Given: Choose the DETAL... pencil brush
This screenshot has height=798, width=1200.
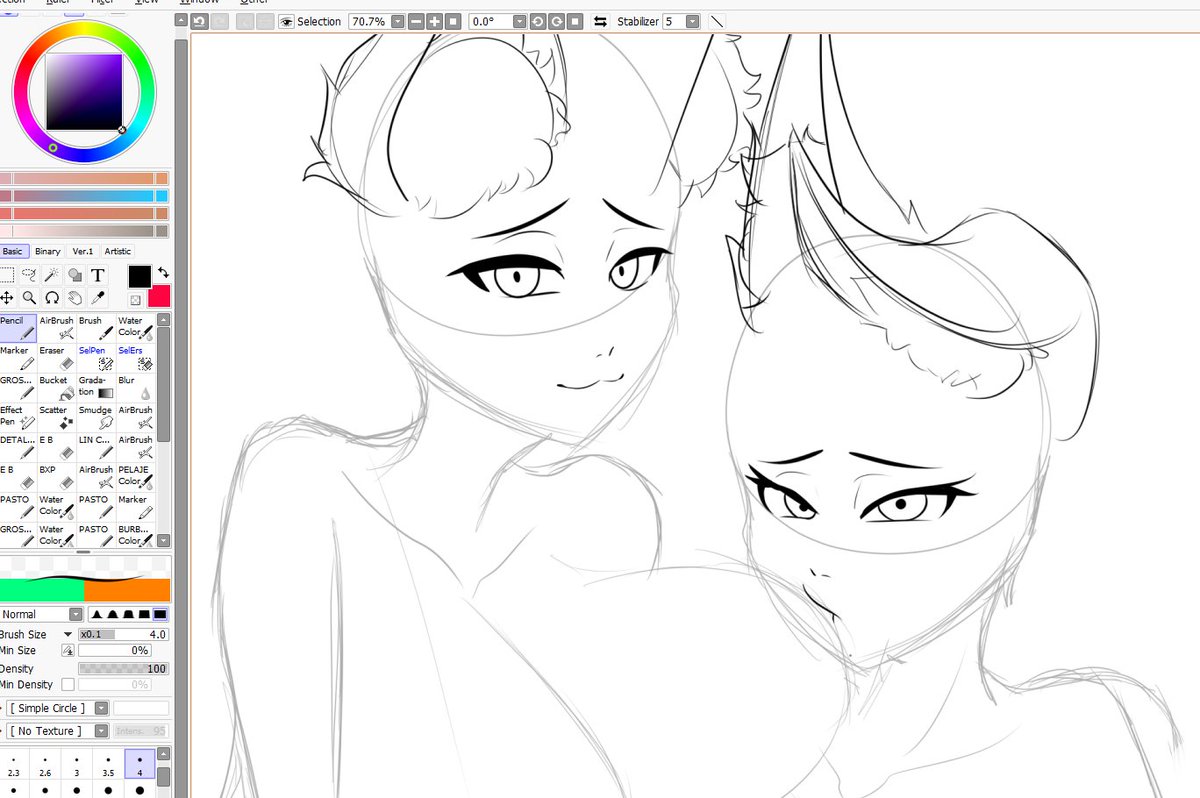Looking at the screenshot, I should click(x=17, y=447).
